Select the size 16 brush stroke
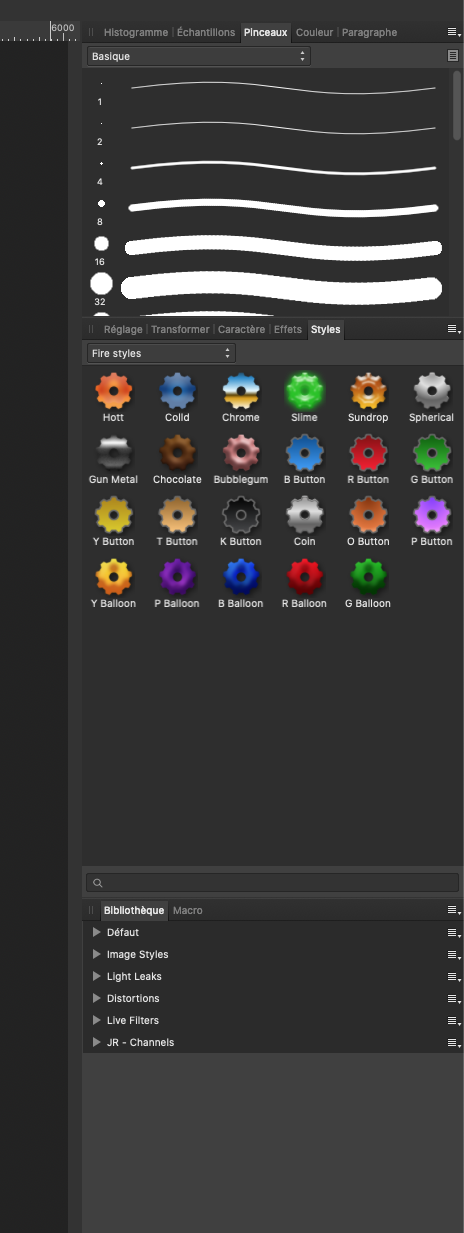This screenshot has height=1233, width=464. tap(283, 246)
